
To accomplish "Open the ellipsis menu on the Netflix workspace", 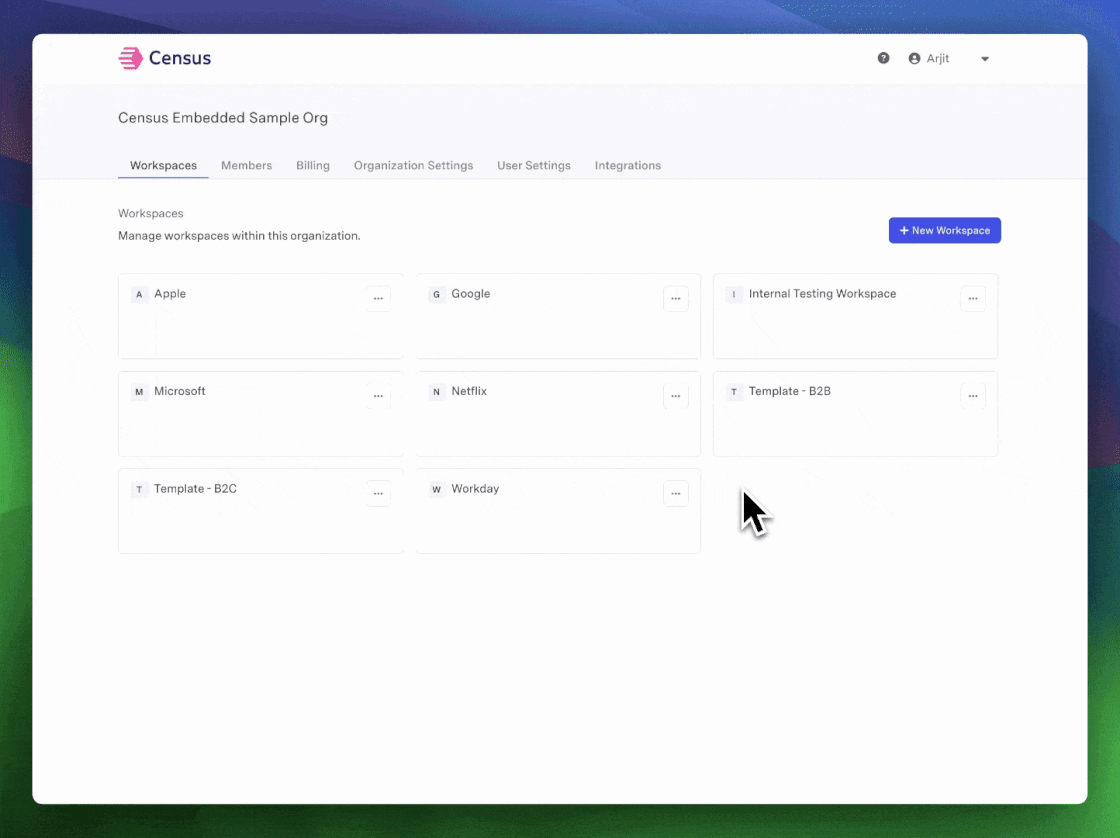I will (x=675, y=395).
